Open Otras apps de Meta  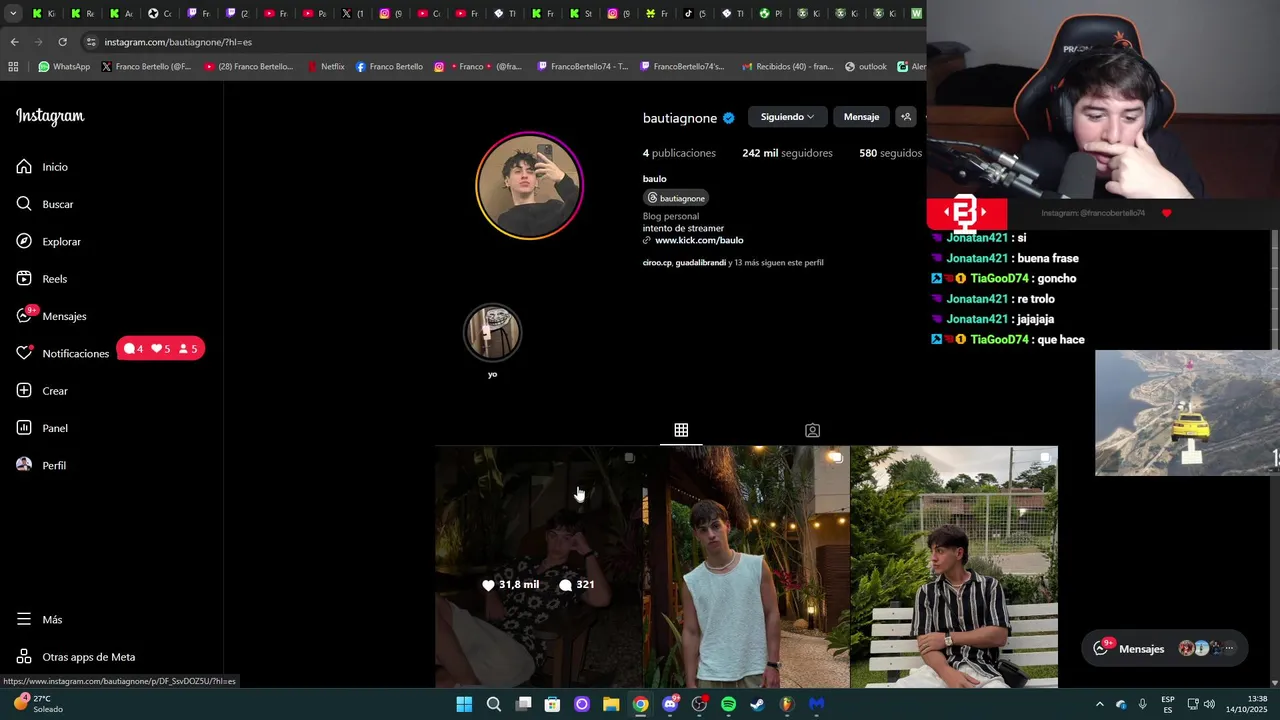point(76,657)
